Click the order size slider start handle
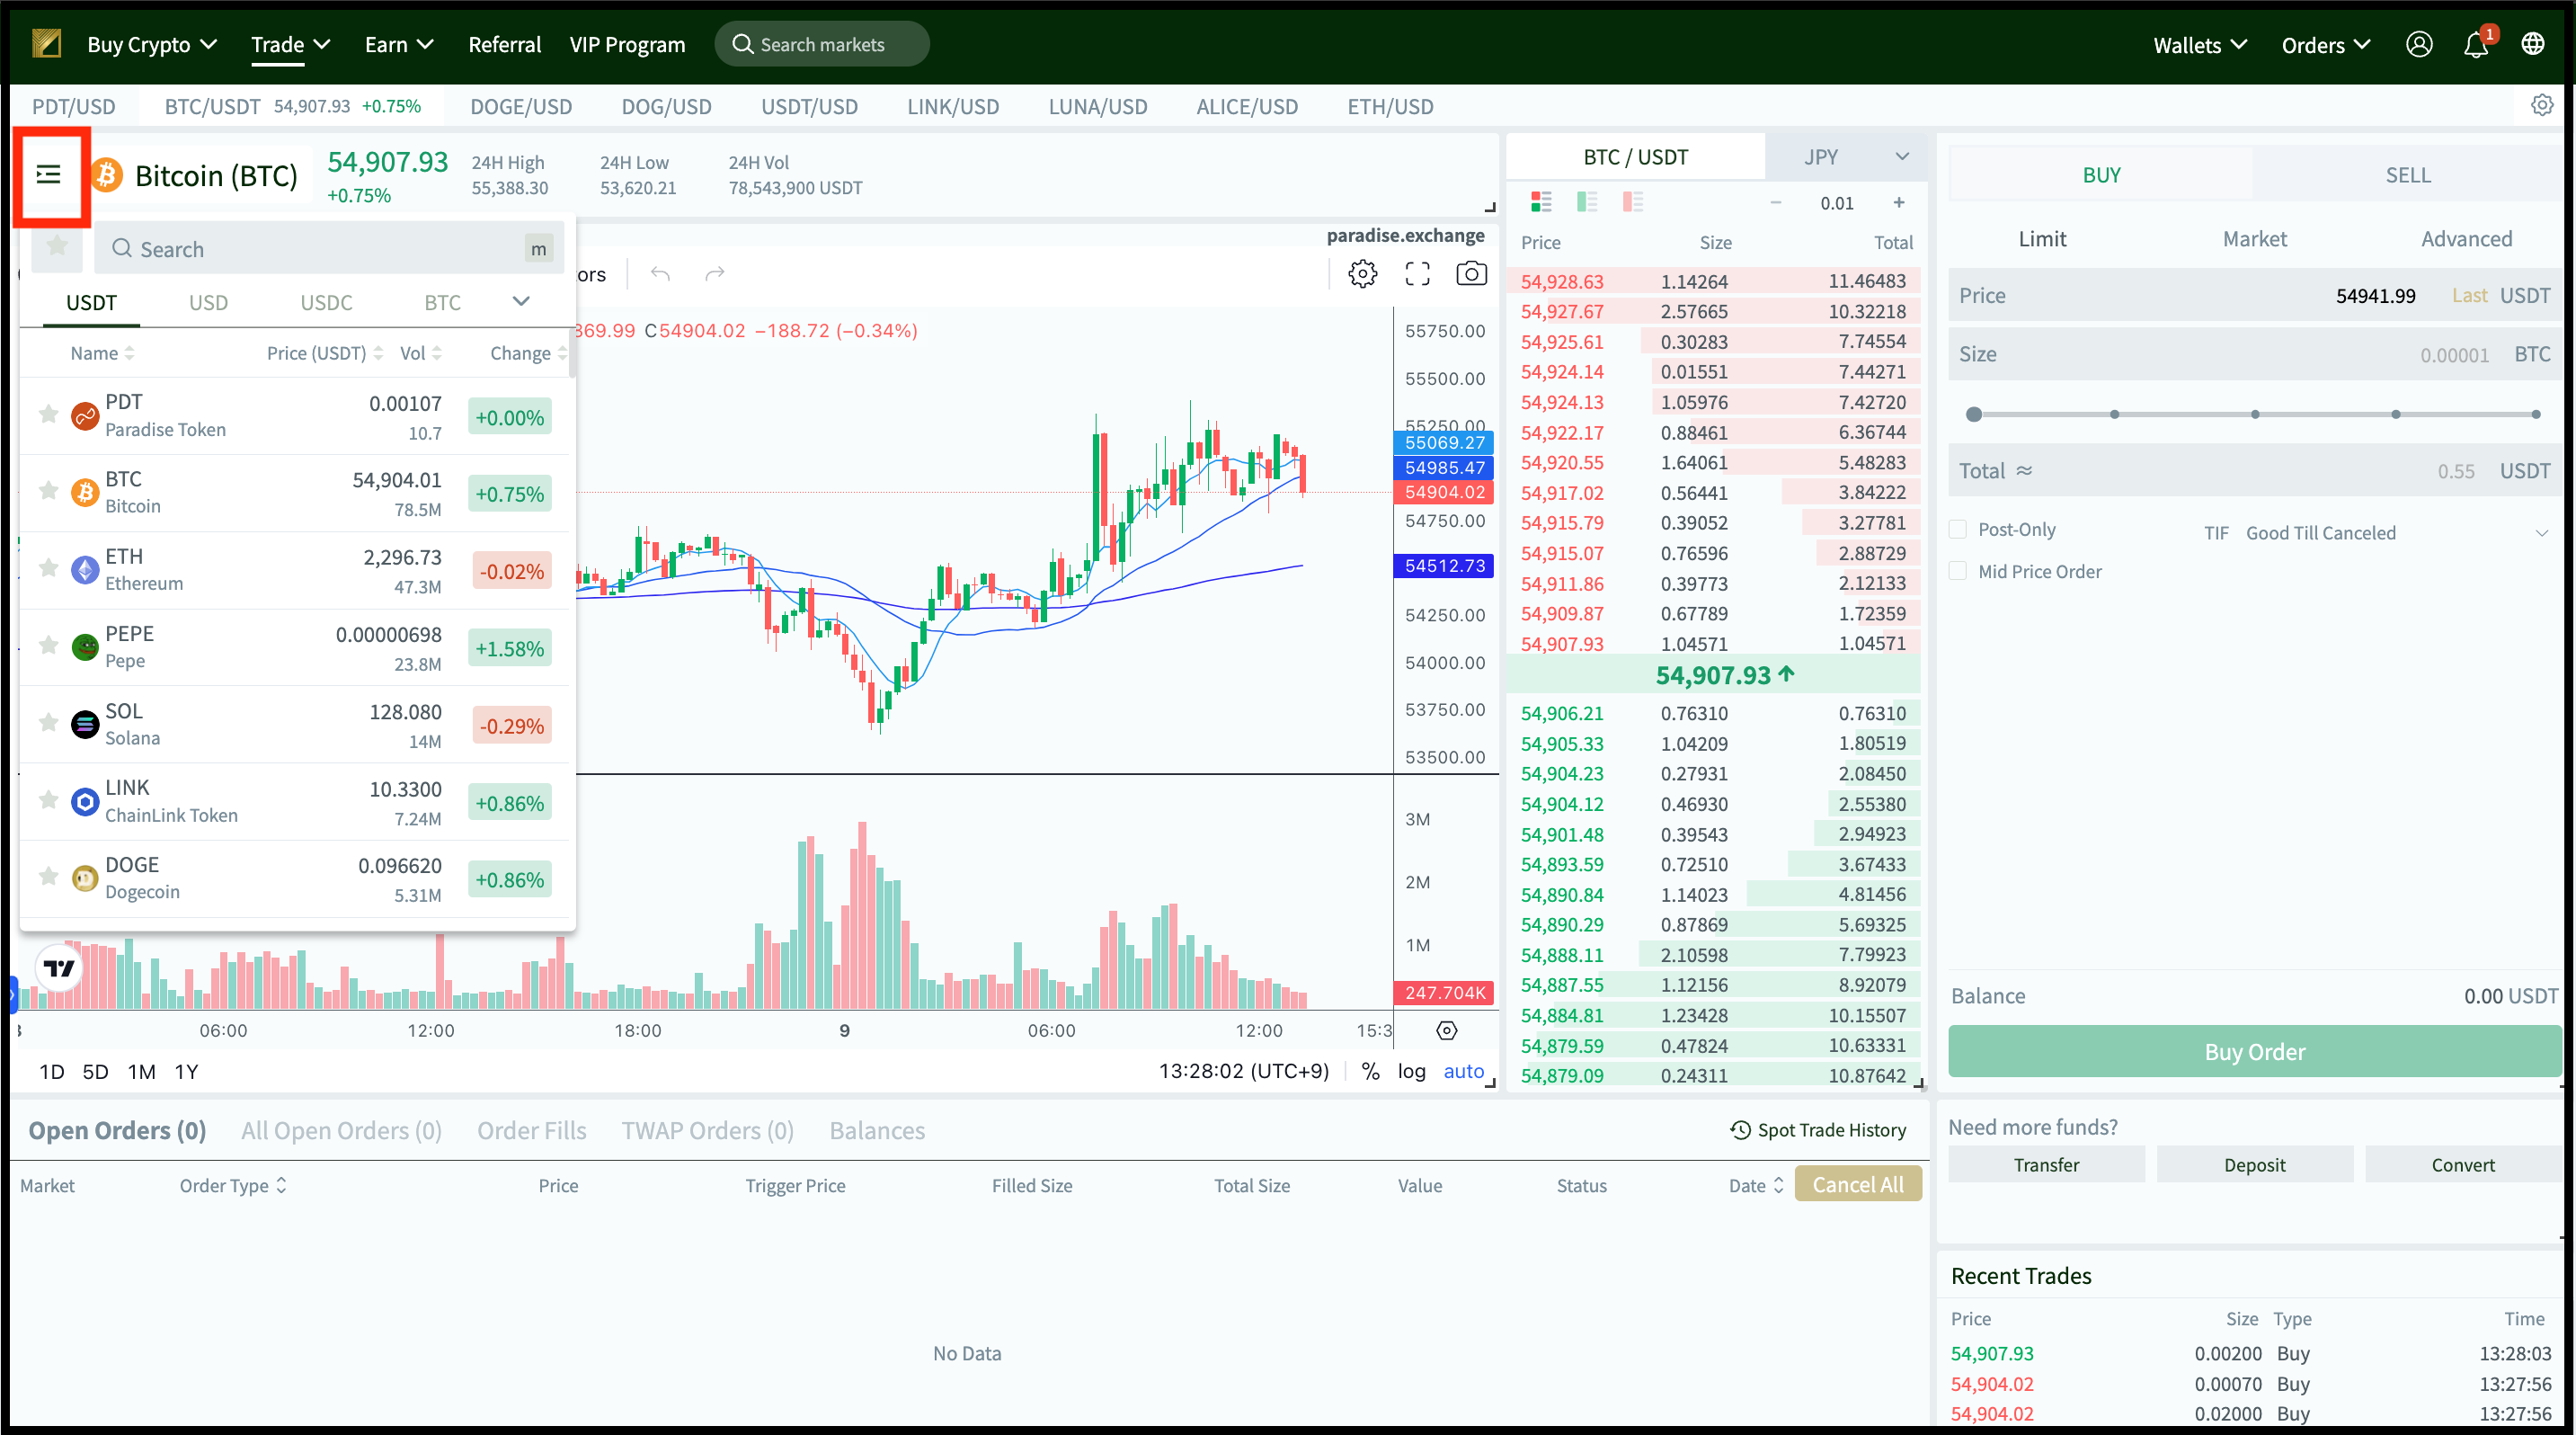This screenshot has width=2576, height=1435. [x=1973, y=414]
